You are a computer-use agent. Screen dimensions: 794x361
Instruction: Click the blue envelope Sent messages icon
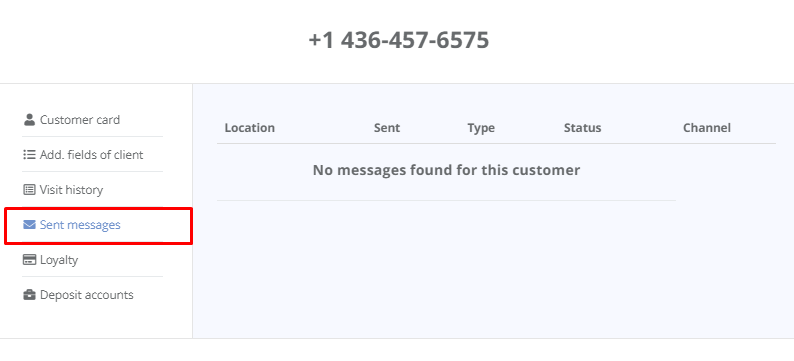click(x=29, y=225)
